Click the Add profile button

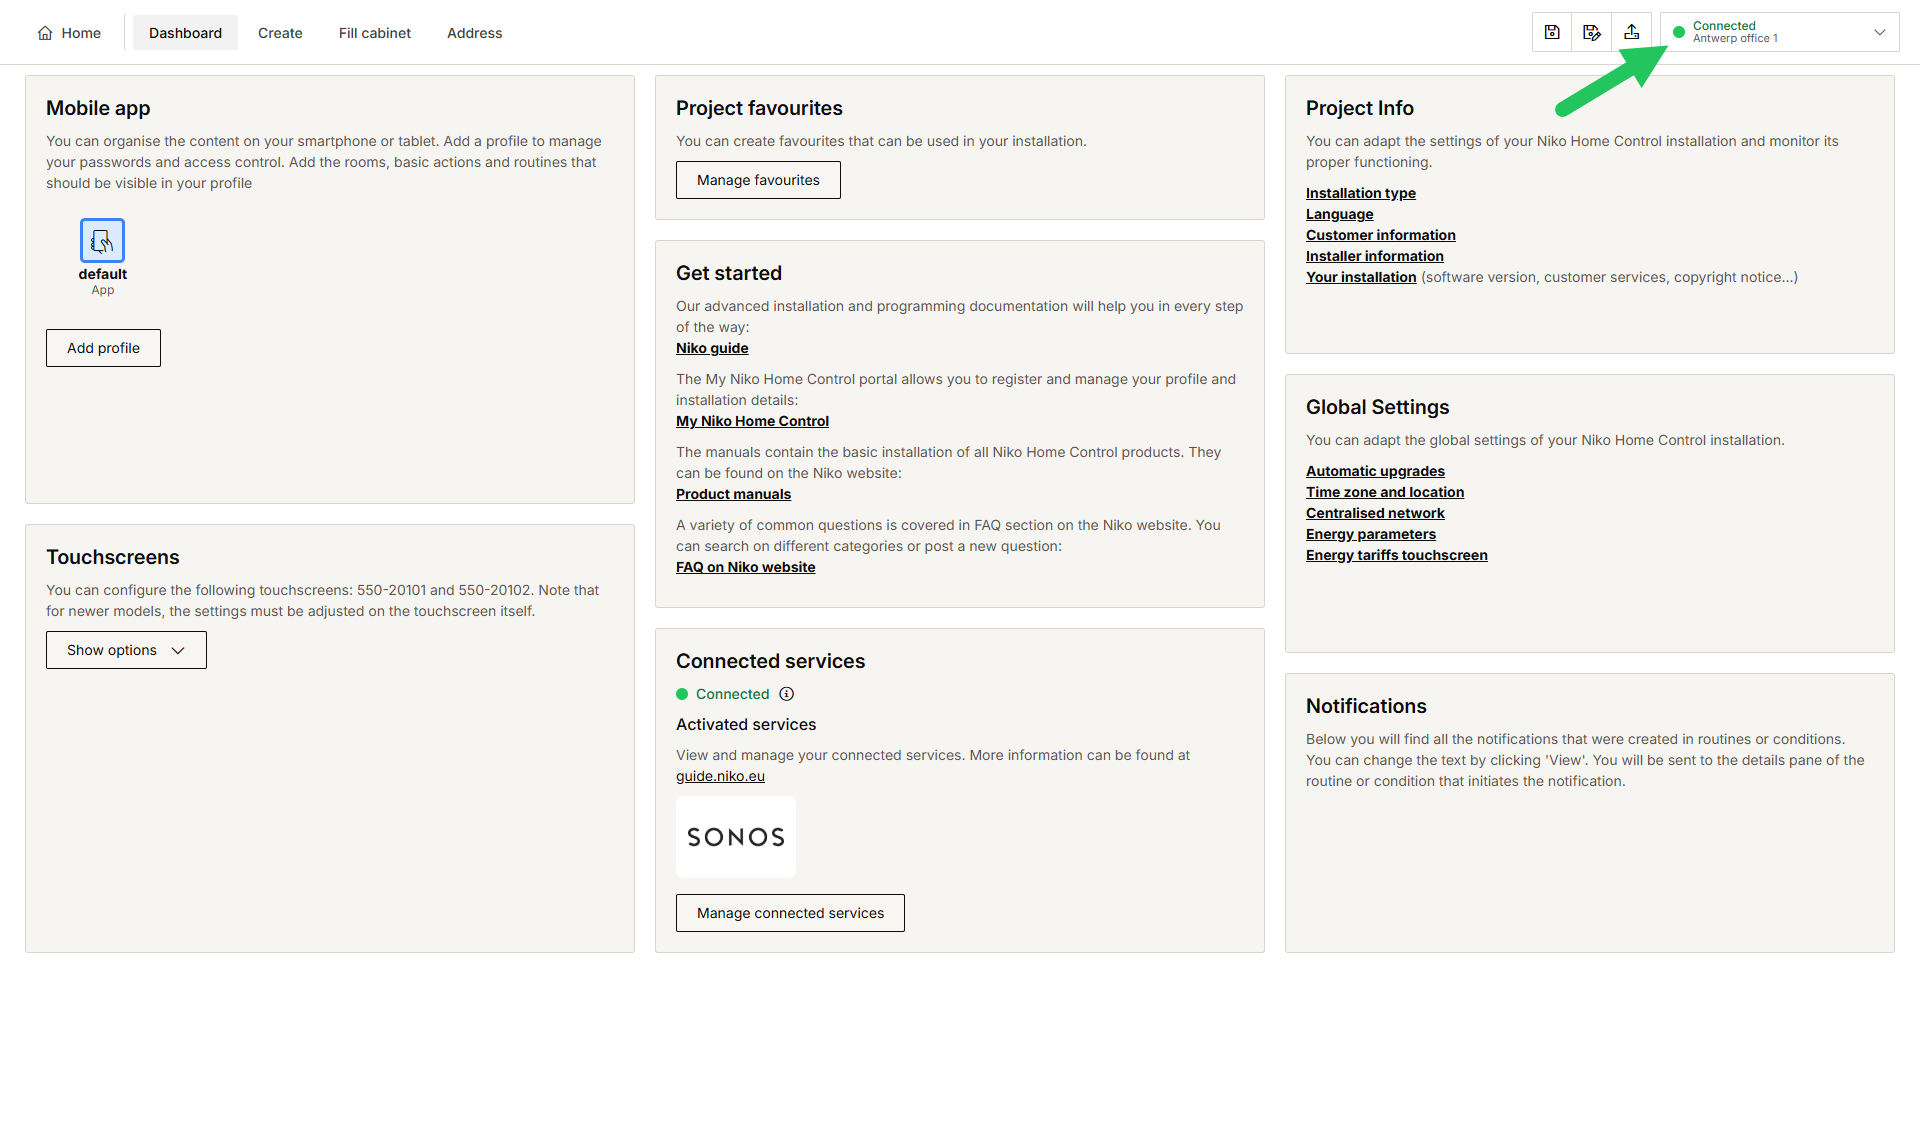(103, 348)
